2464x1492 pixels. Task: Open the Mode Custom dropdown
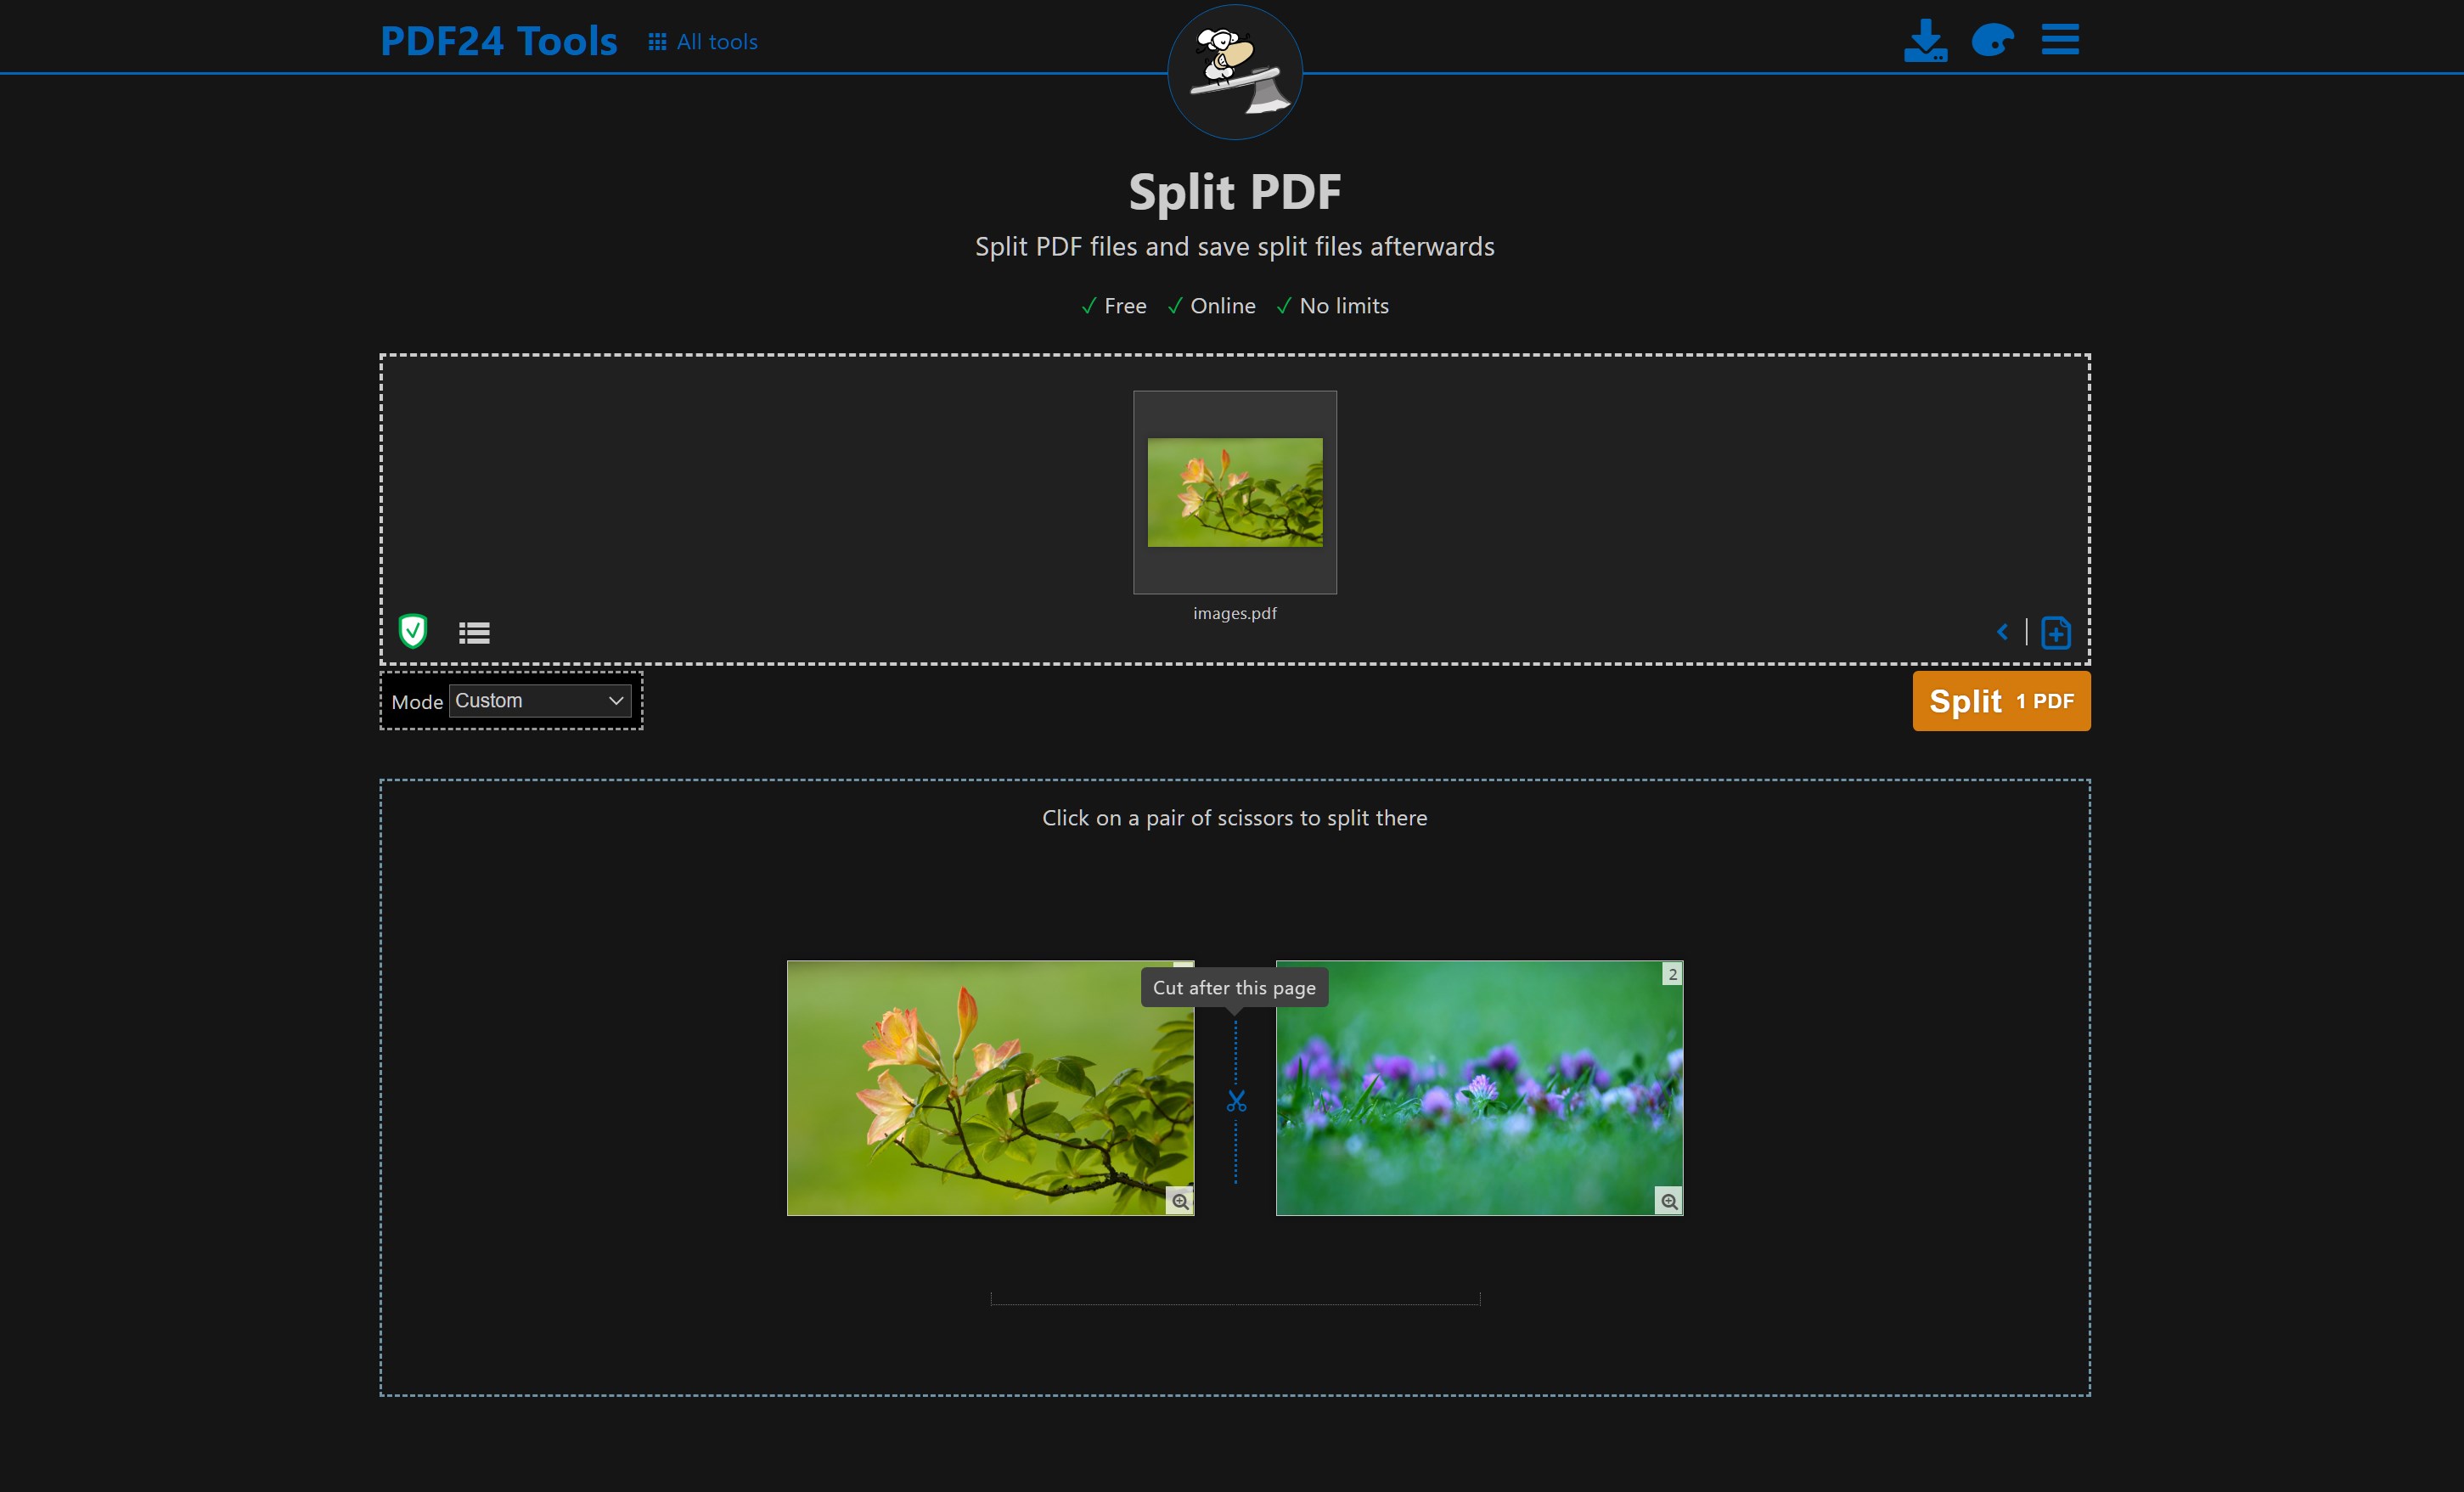[539, 700]
